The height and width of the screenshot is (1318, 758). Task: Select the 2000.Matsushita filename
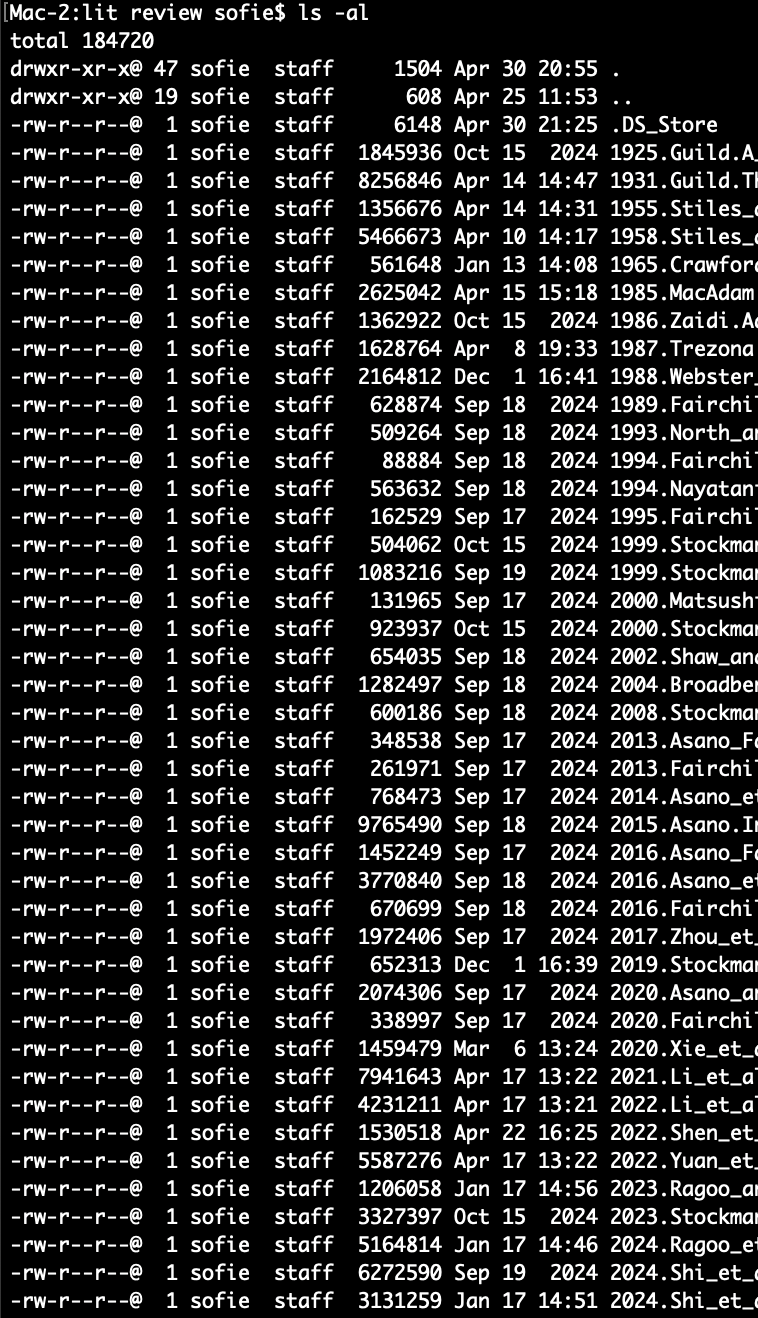pyautogui.click(x=684, y=601)
